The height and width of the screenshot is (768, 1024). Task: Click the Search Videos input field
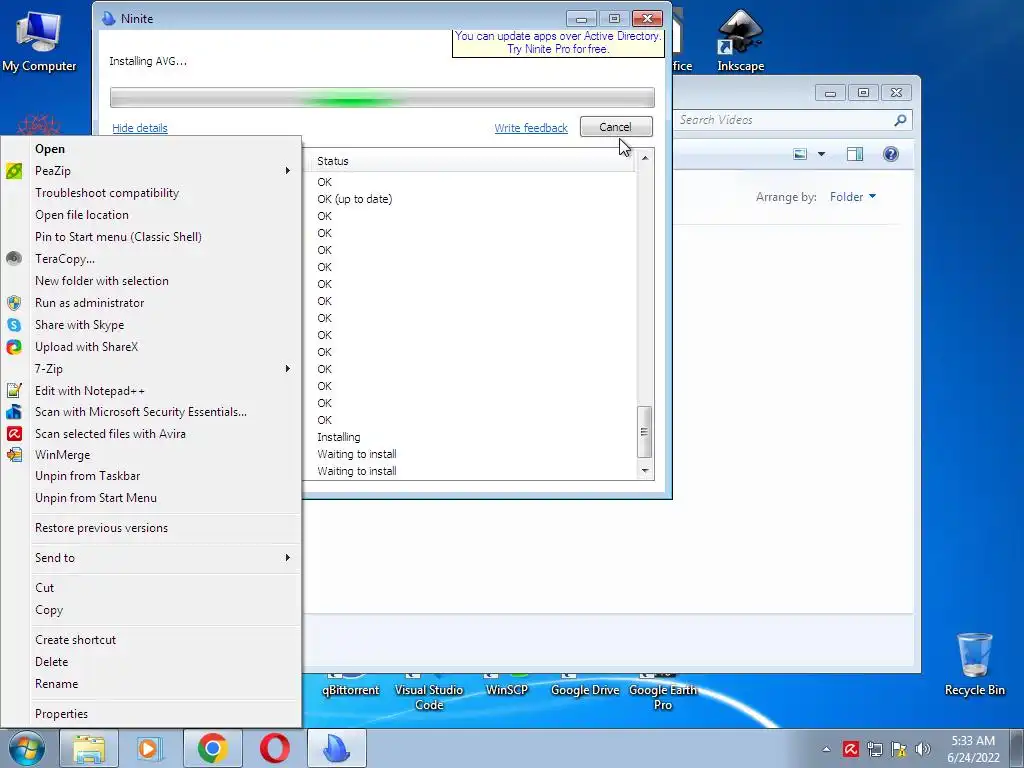coord(784,120)
